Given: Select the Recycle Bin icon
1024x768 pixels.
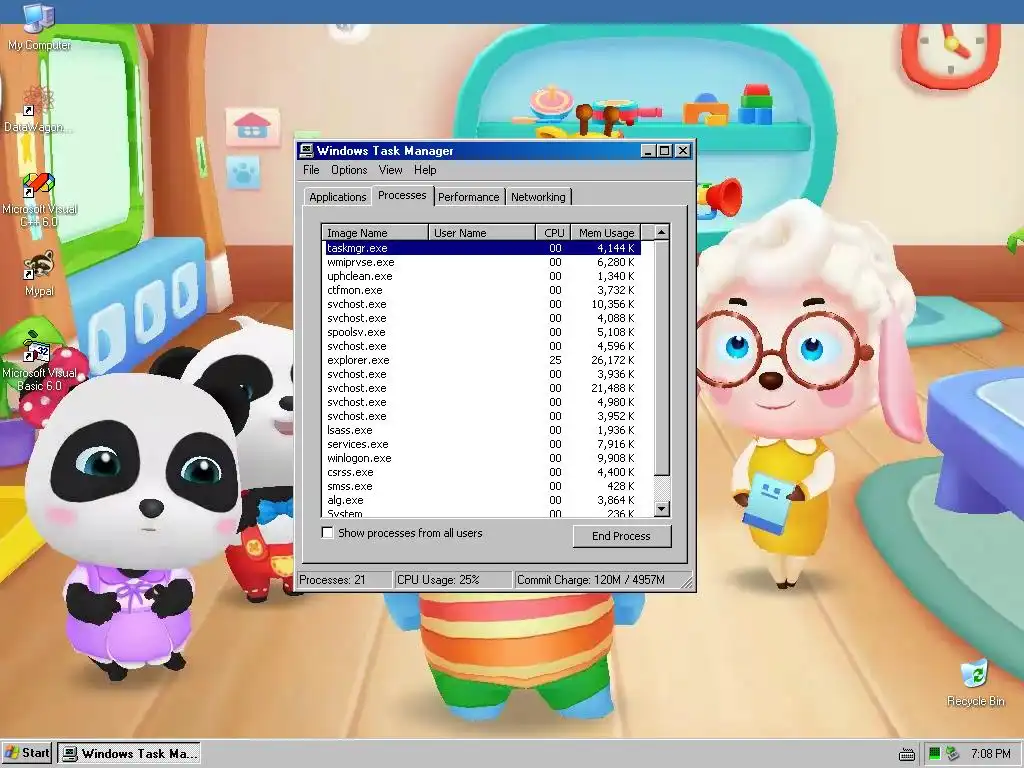Looking at the screenshot, I should (975, 683).
